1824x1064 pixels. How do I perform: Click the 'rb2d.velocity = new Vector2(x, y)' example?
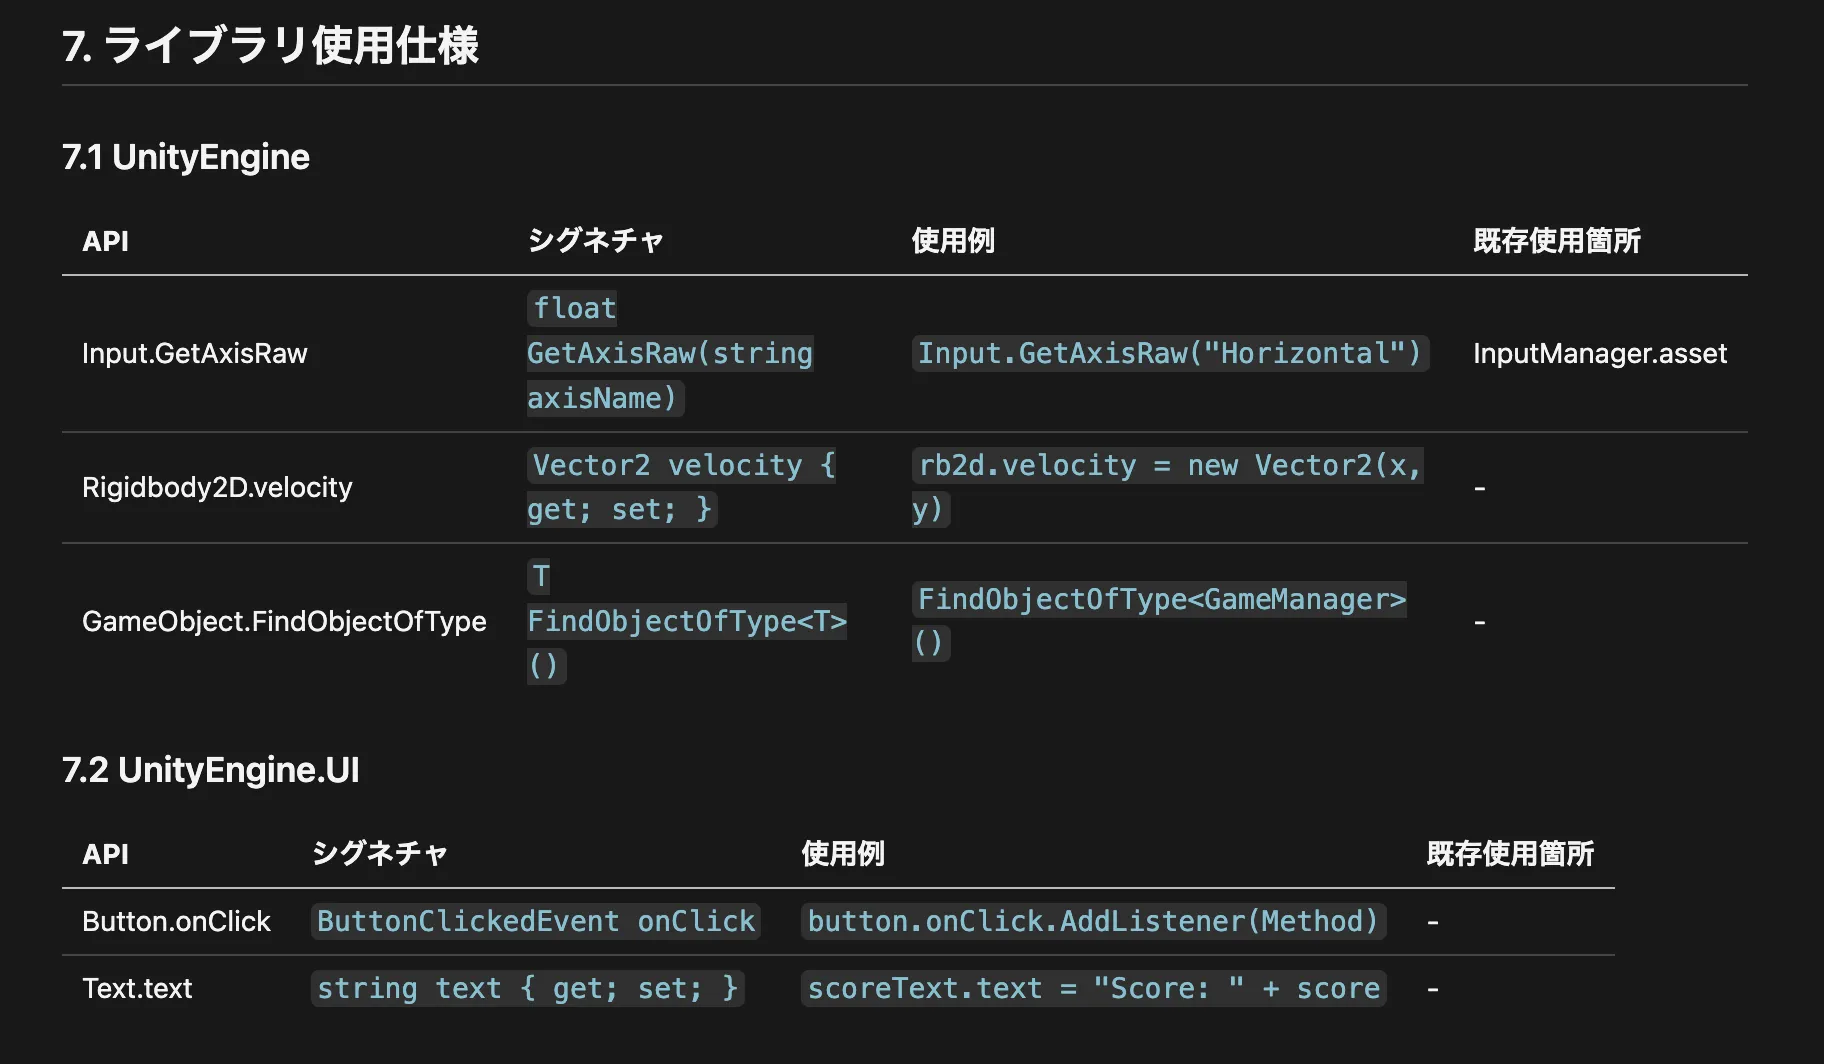coord(1168,487)
